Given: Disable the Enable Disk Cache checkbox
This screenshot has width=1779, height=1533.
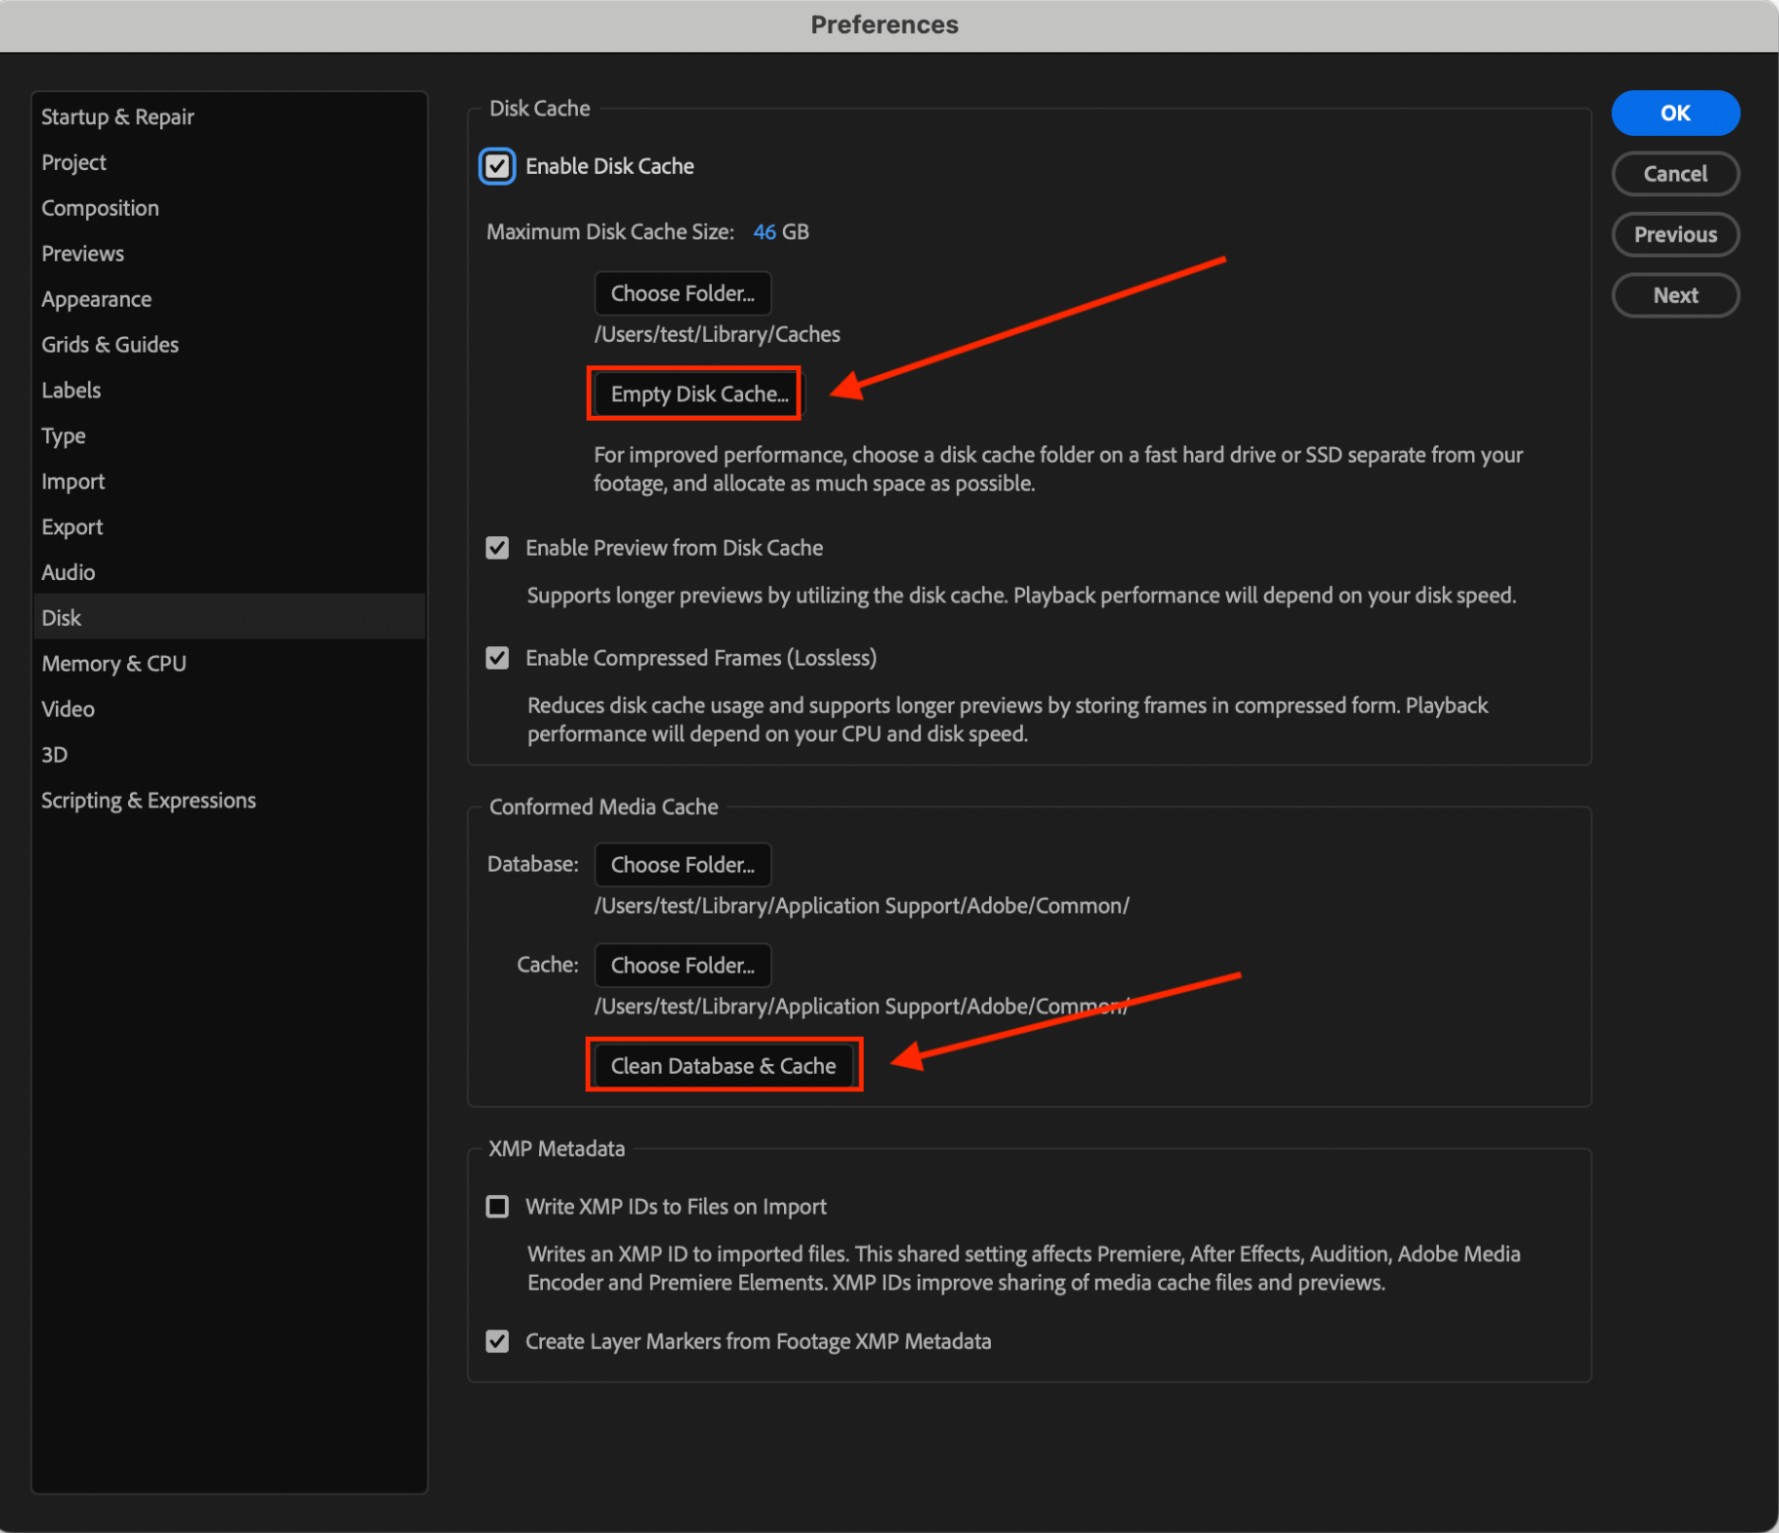Looking at the screenshot, I should coord(498,166).
